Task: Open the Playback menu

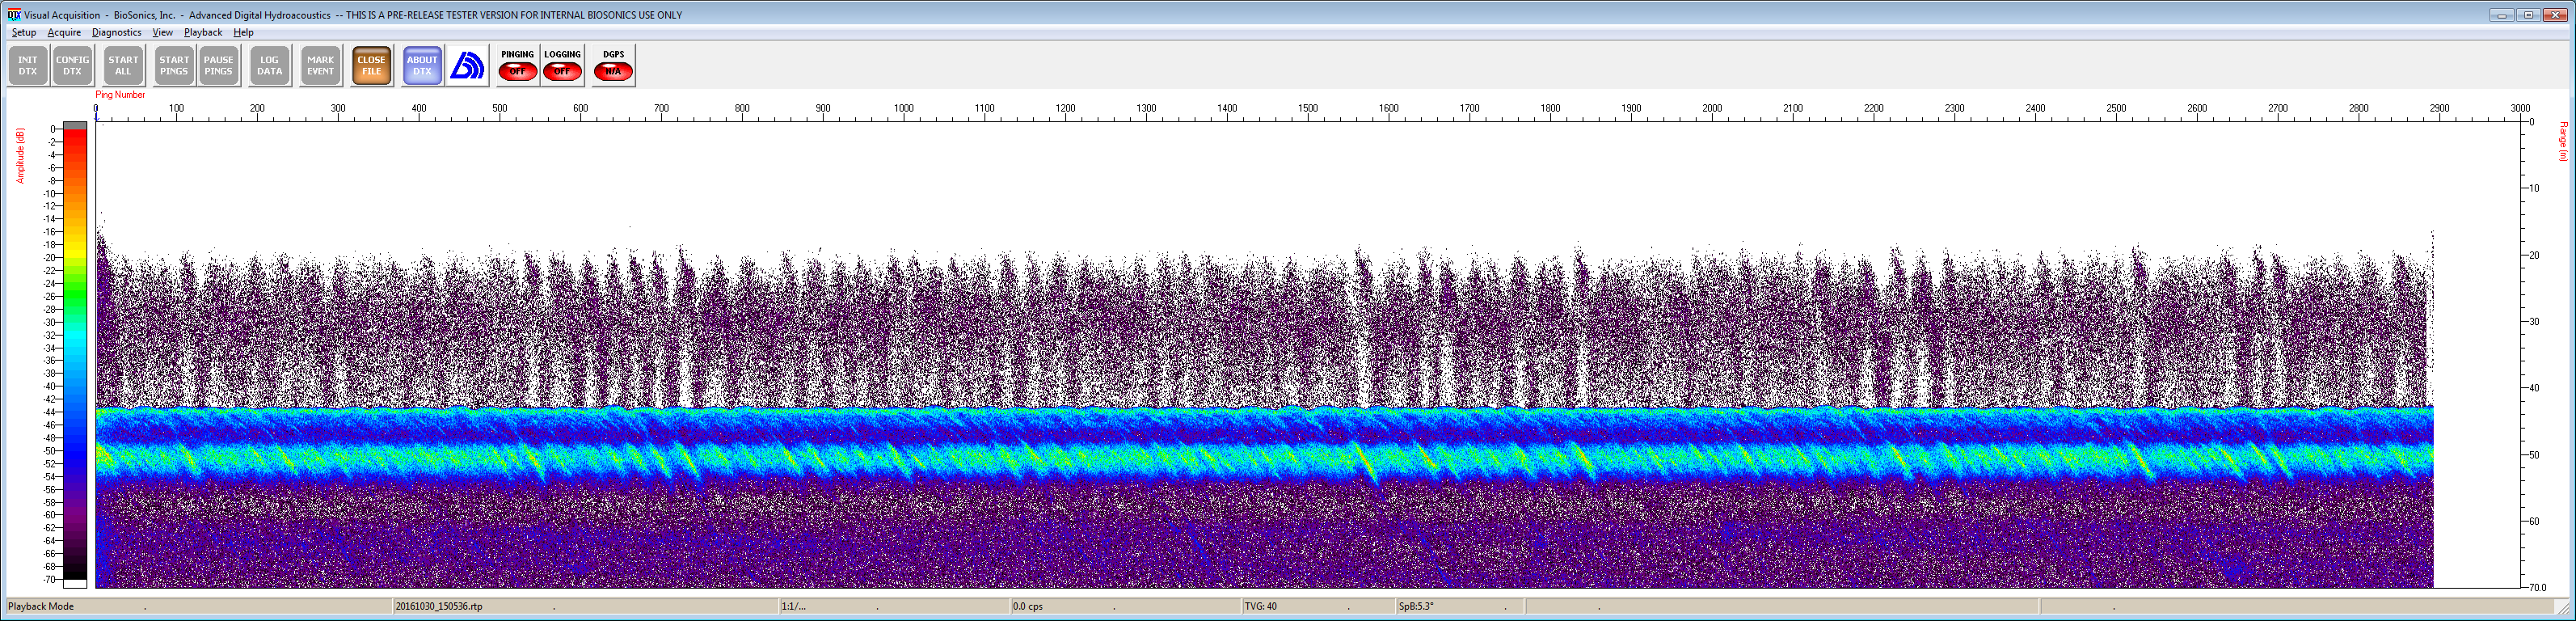Action: click(x=203, y=32)
